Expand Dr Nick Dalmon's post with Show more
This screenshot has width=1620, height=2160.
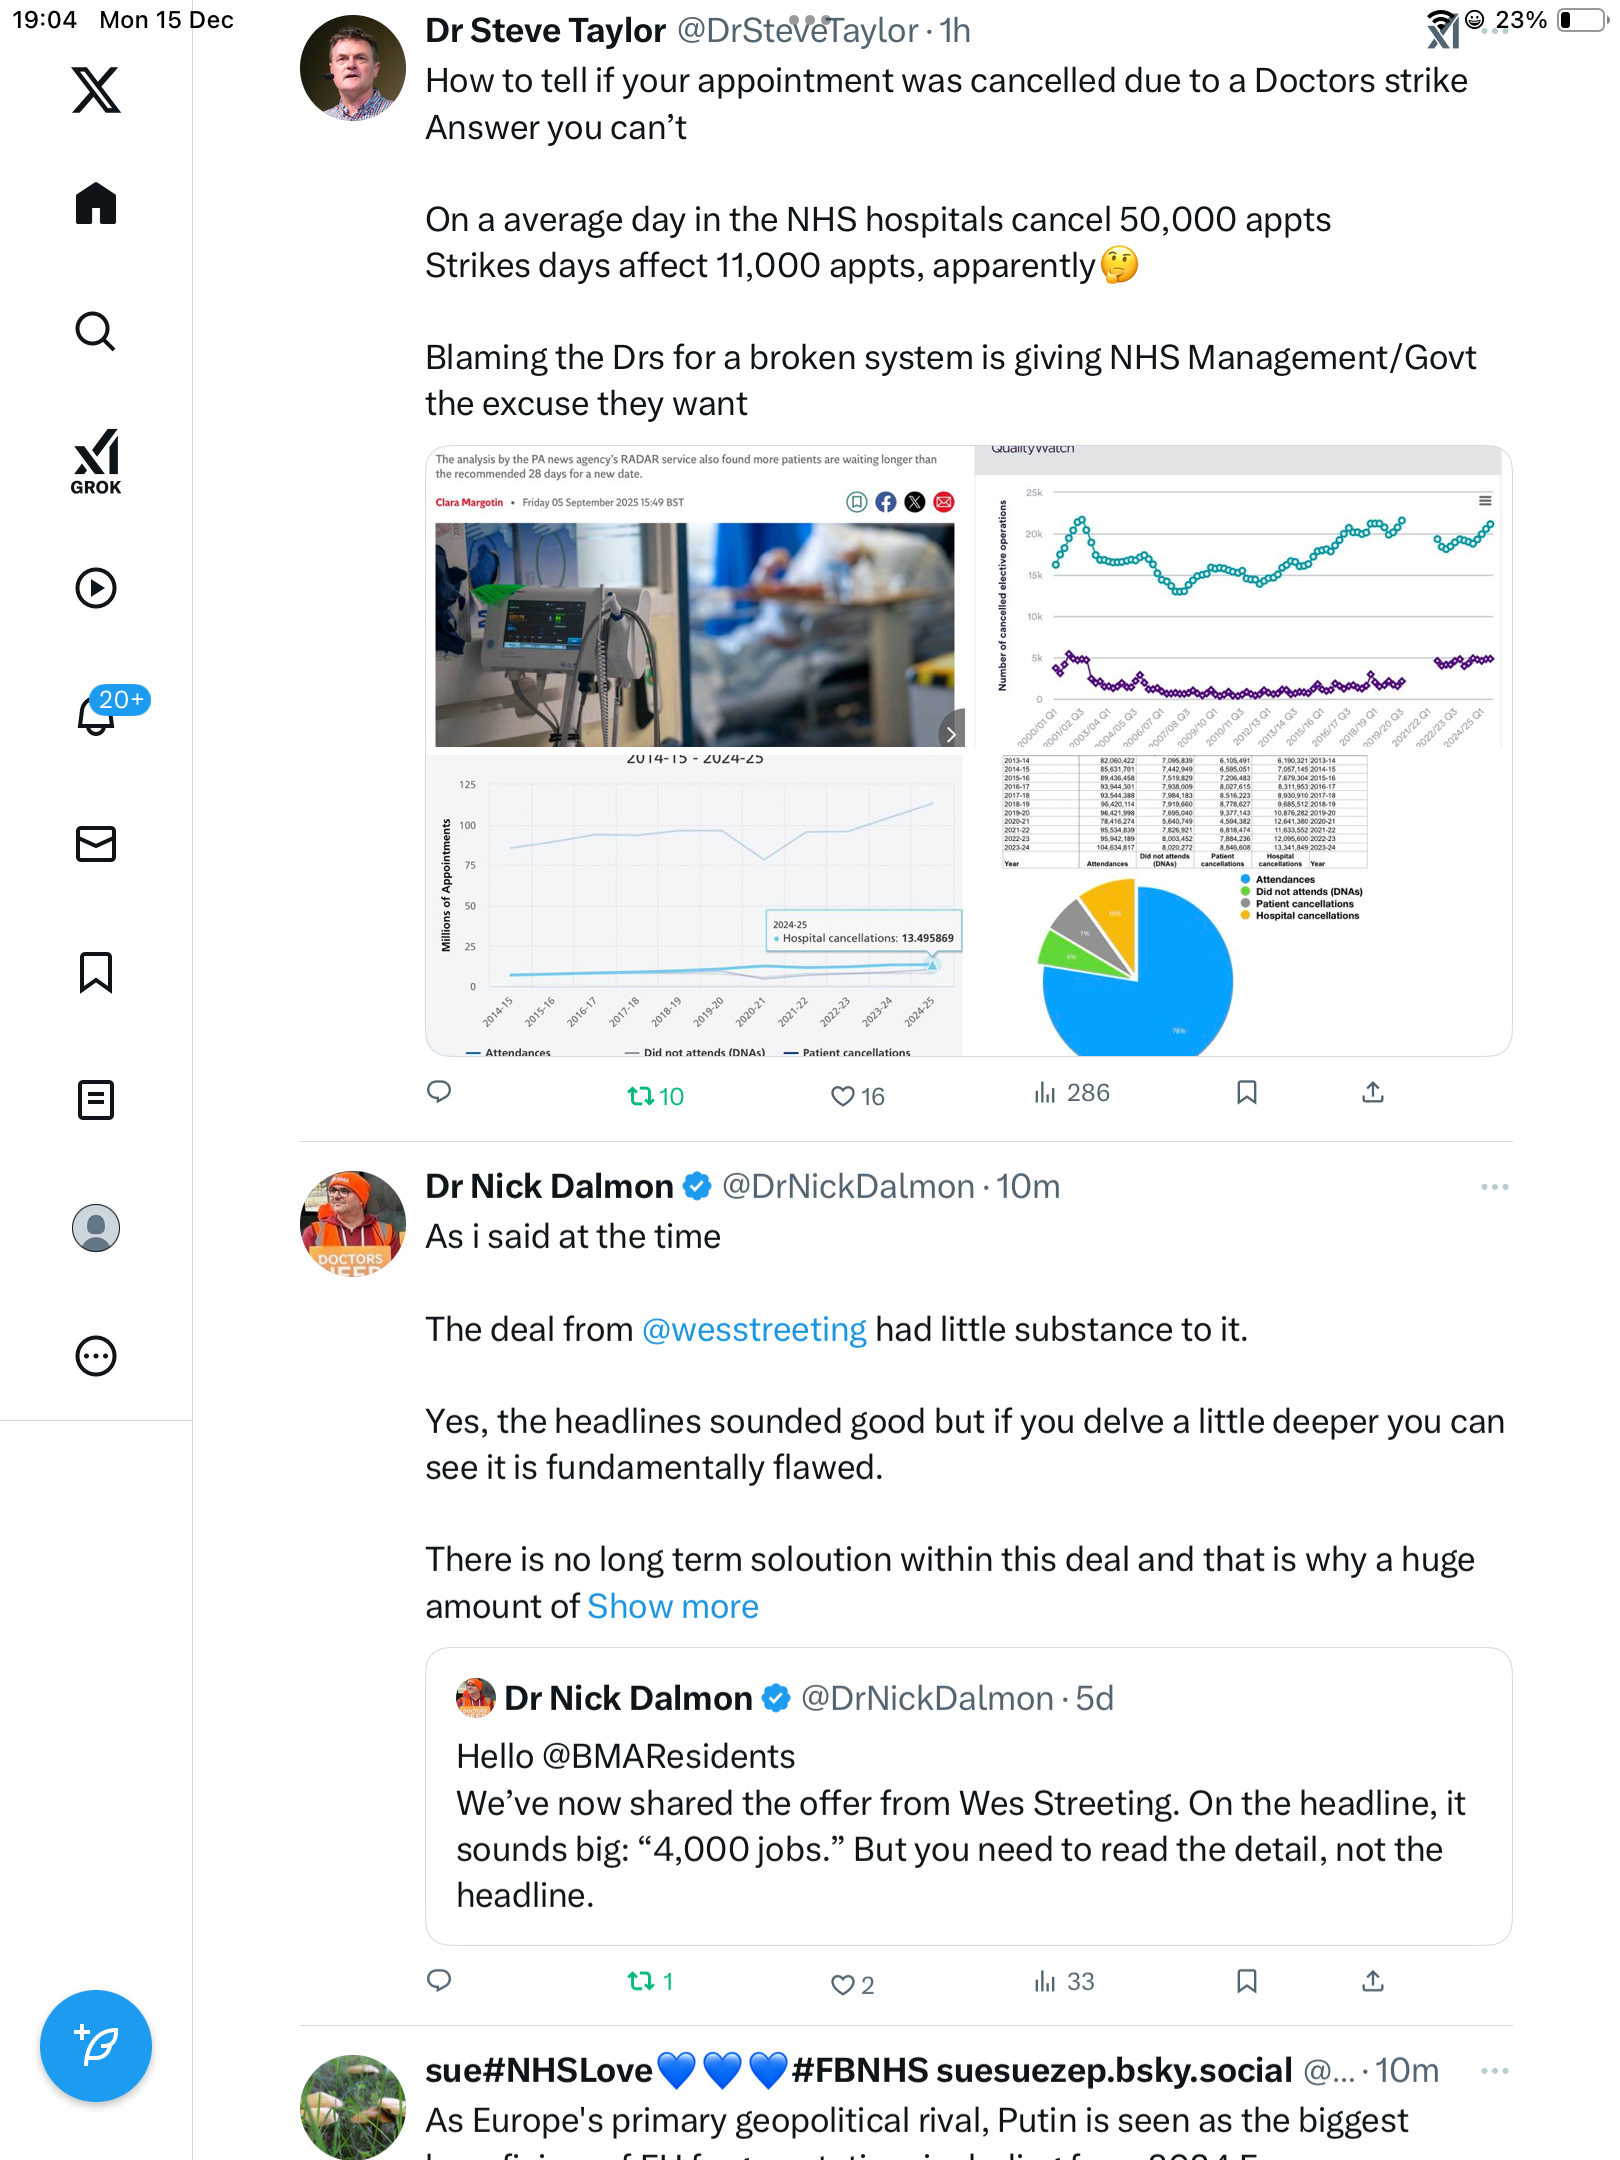(673, 1606)
